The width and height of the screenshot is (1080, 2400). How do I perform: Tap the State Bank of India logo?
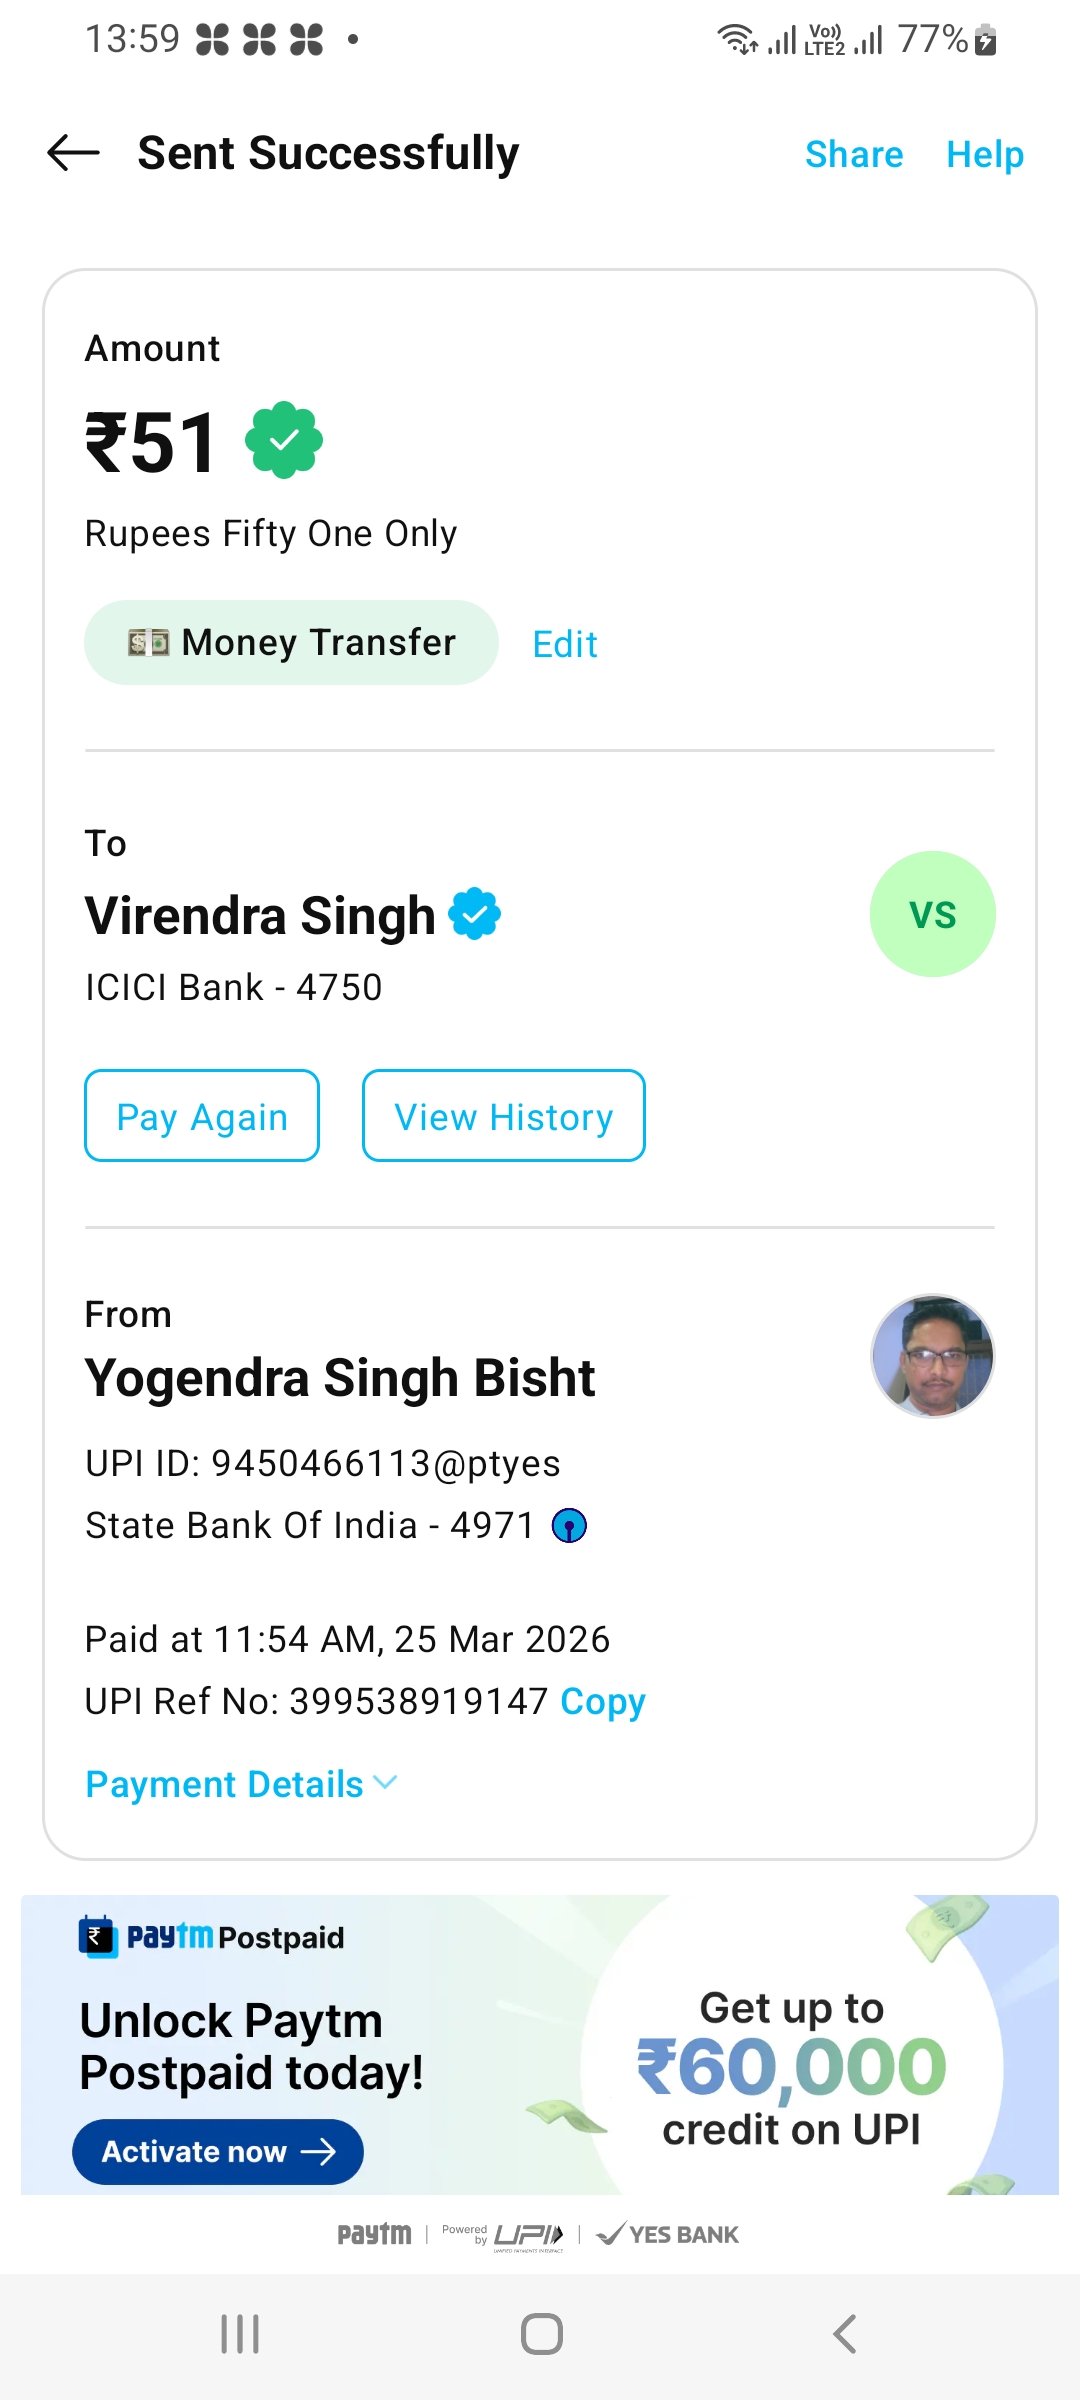570,1526
